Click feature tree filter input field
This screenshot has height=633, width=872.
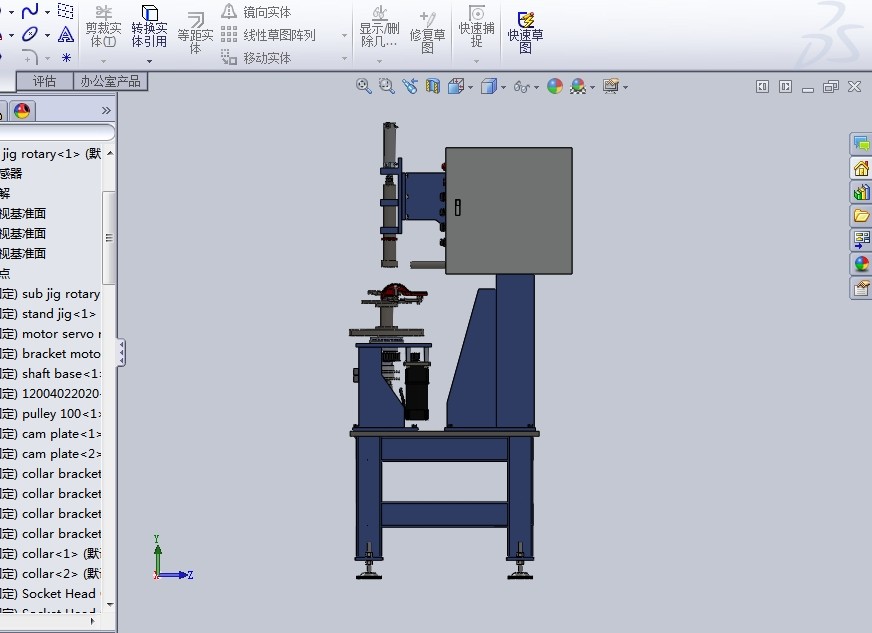[x=57, y=132]
